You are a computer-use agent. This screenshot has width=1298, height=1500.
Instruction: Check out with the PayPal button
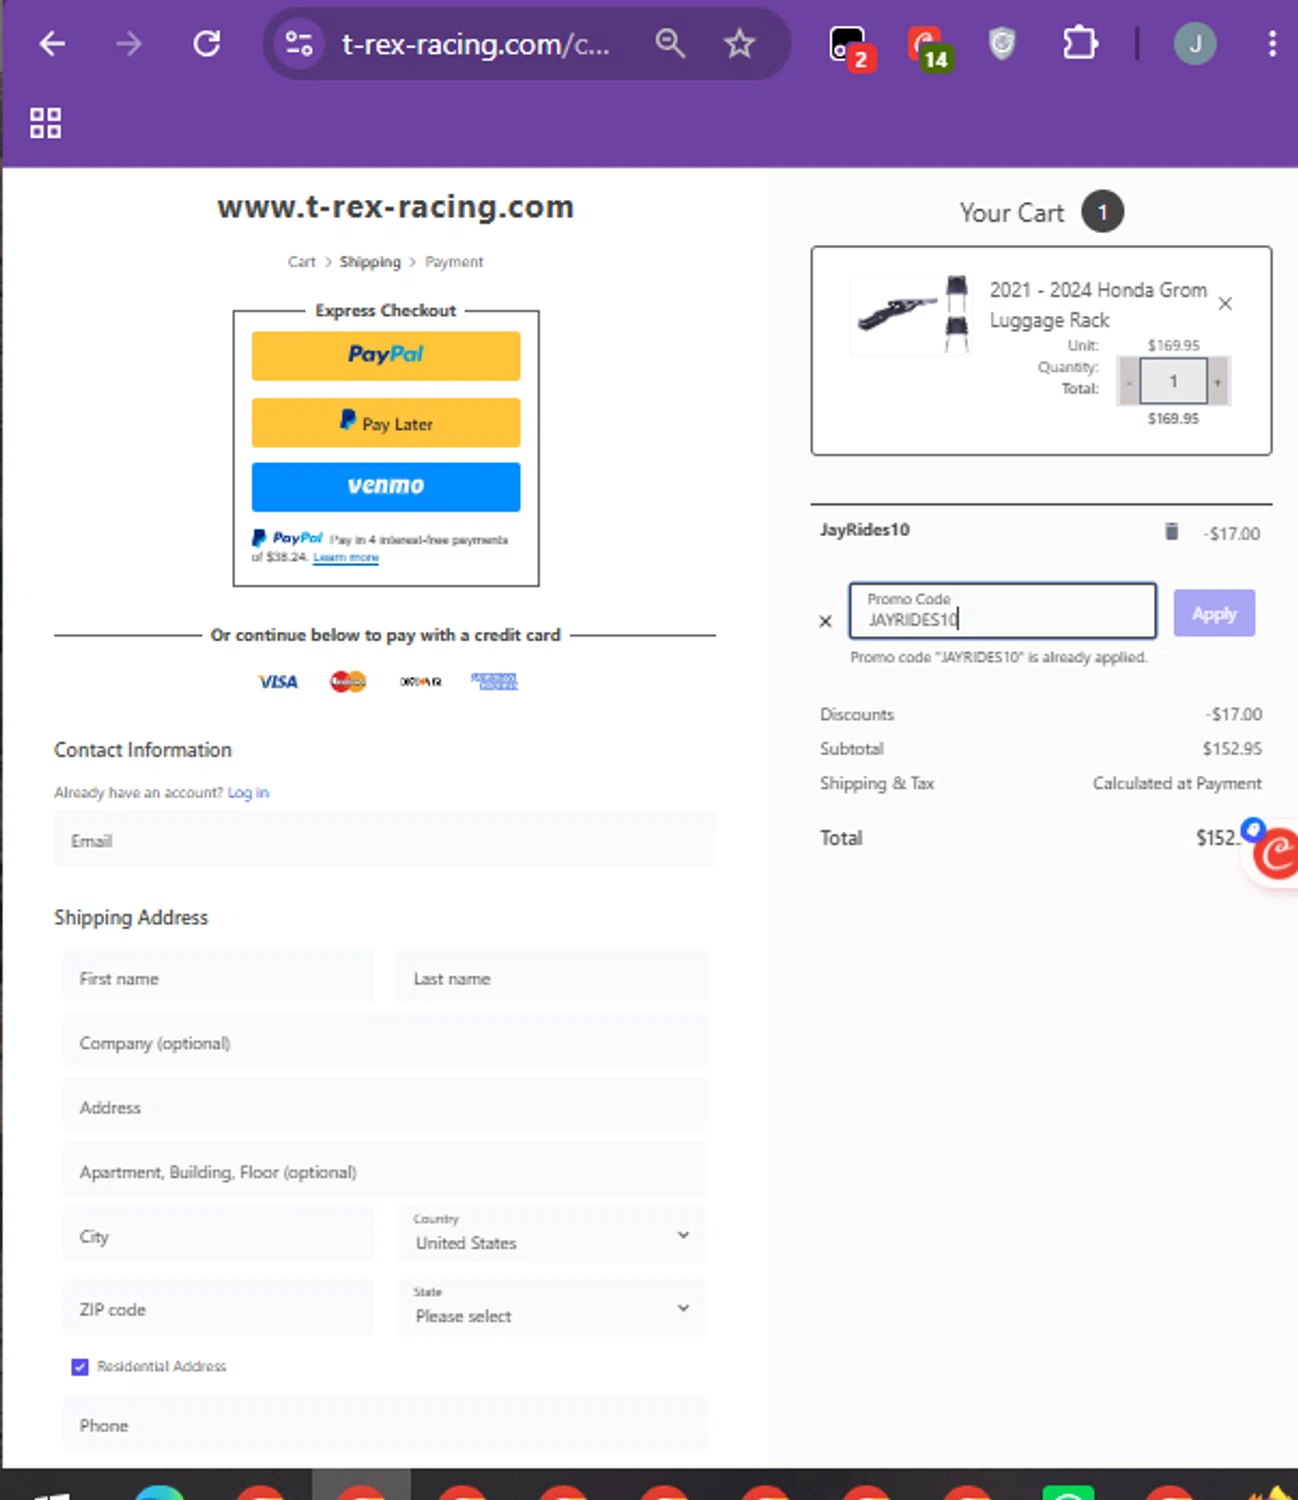pyautogui.click(x=386, y=356)
